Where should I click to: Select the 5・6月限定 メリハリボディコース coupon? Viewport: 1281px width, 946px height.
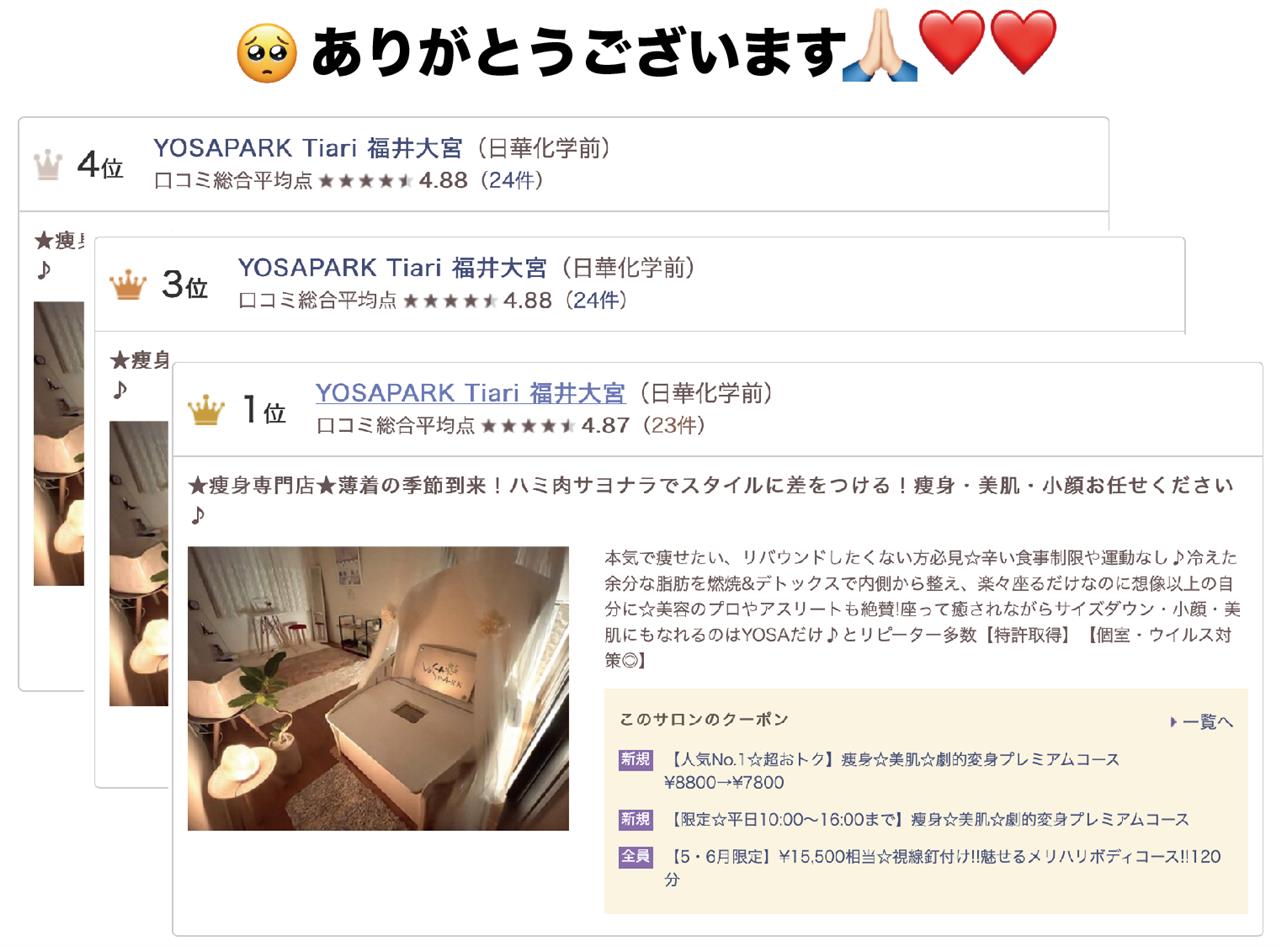point(942,868)
